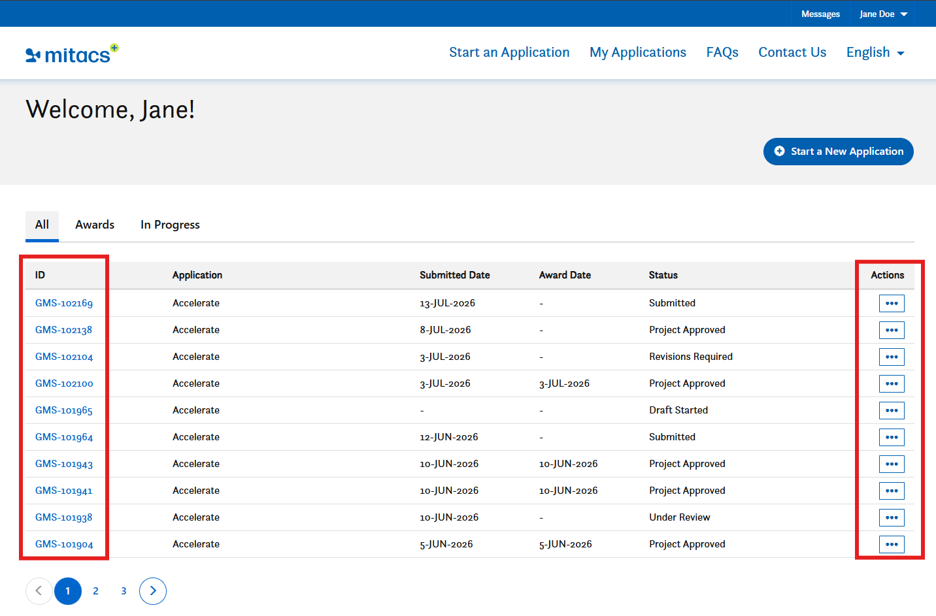The image size is (936, 616).
Task: Go to next page arrow
Action: pos(153,591)
